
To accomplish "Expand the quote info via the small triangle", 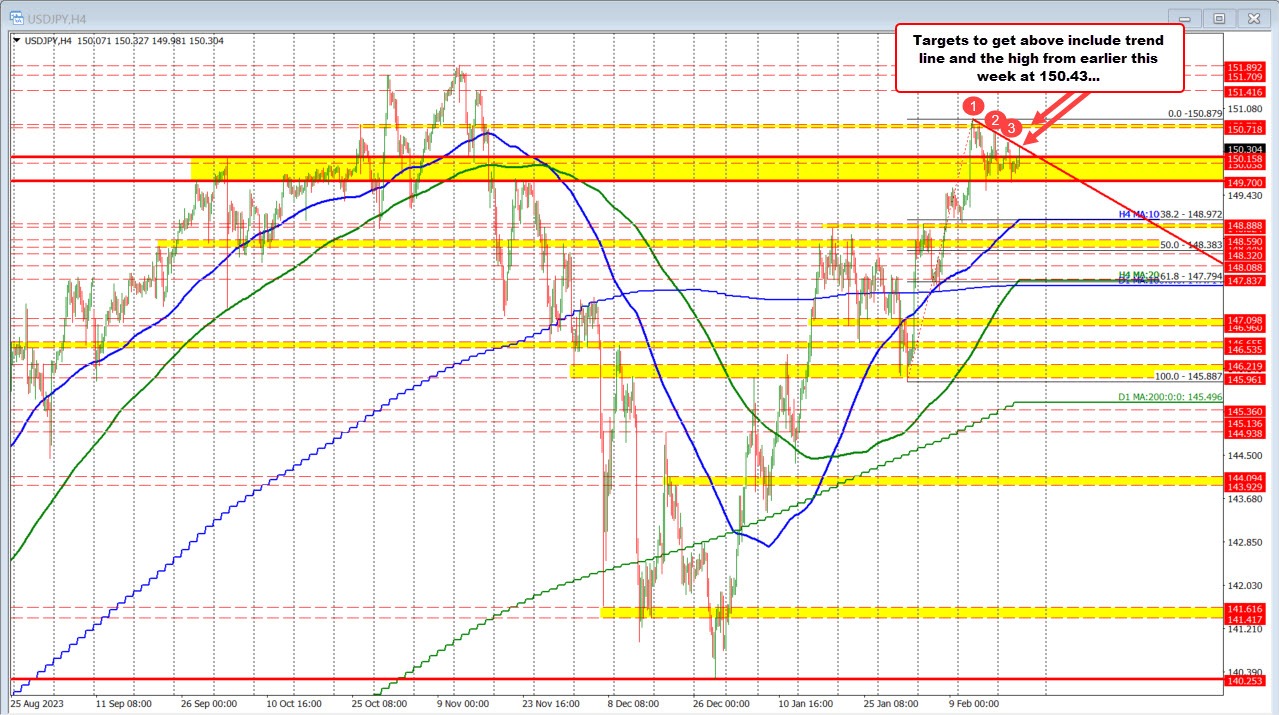I will pyautogui.click(x=17, y=41).
